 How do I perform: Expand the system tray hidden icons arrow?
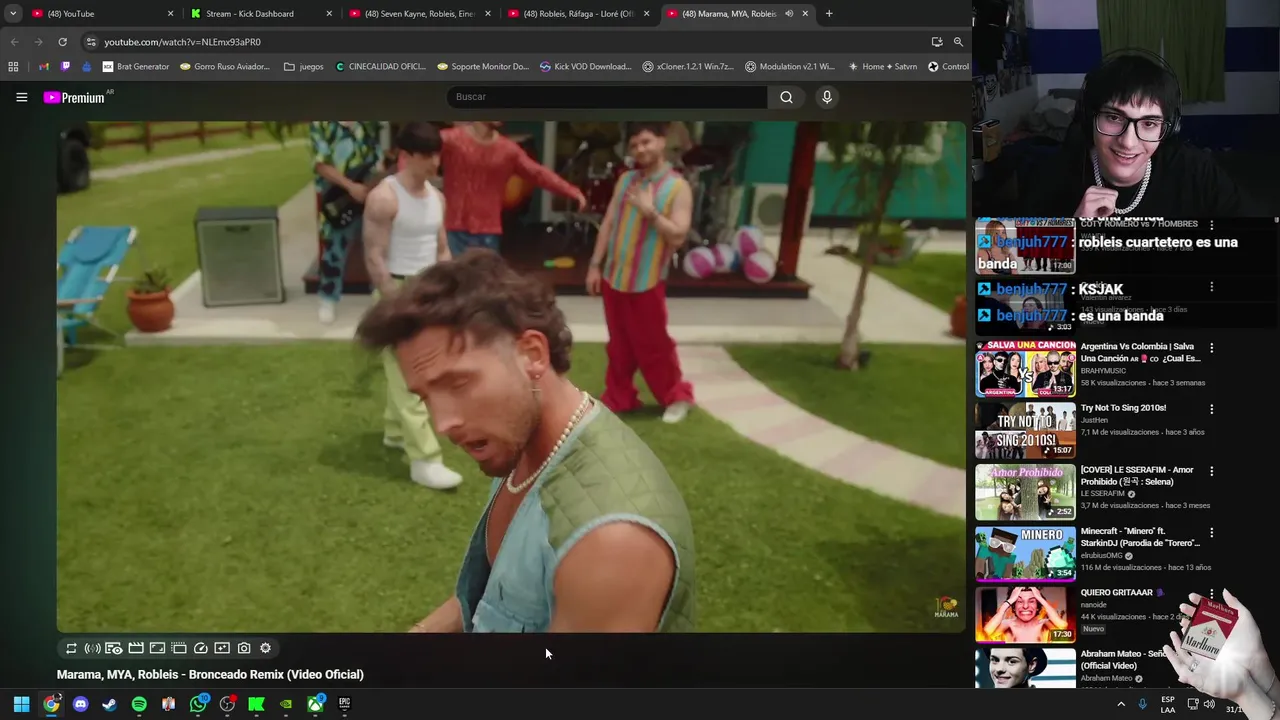pos(1120,704)
